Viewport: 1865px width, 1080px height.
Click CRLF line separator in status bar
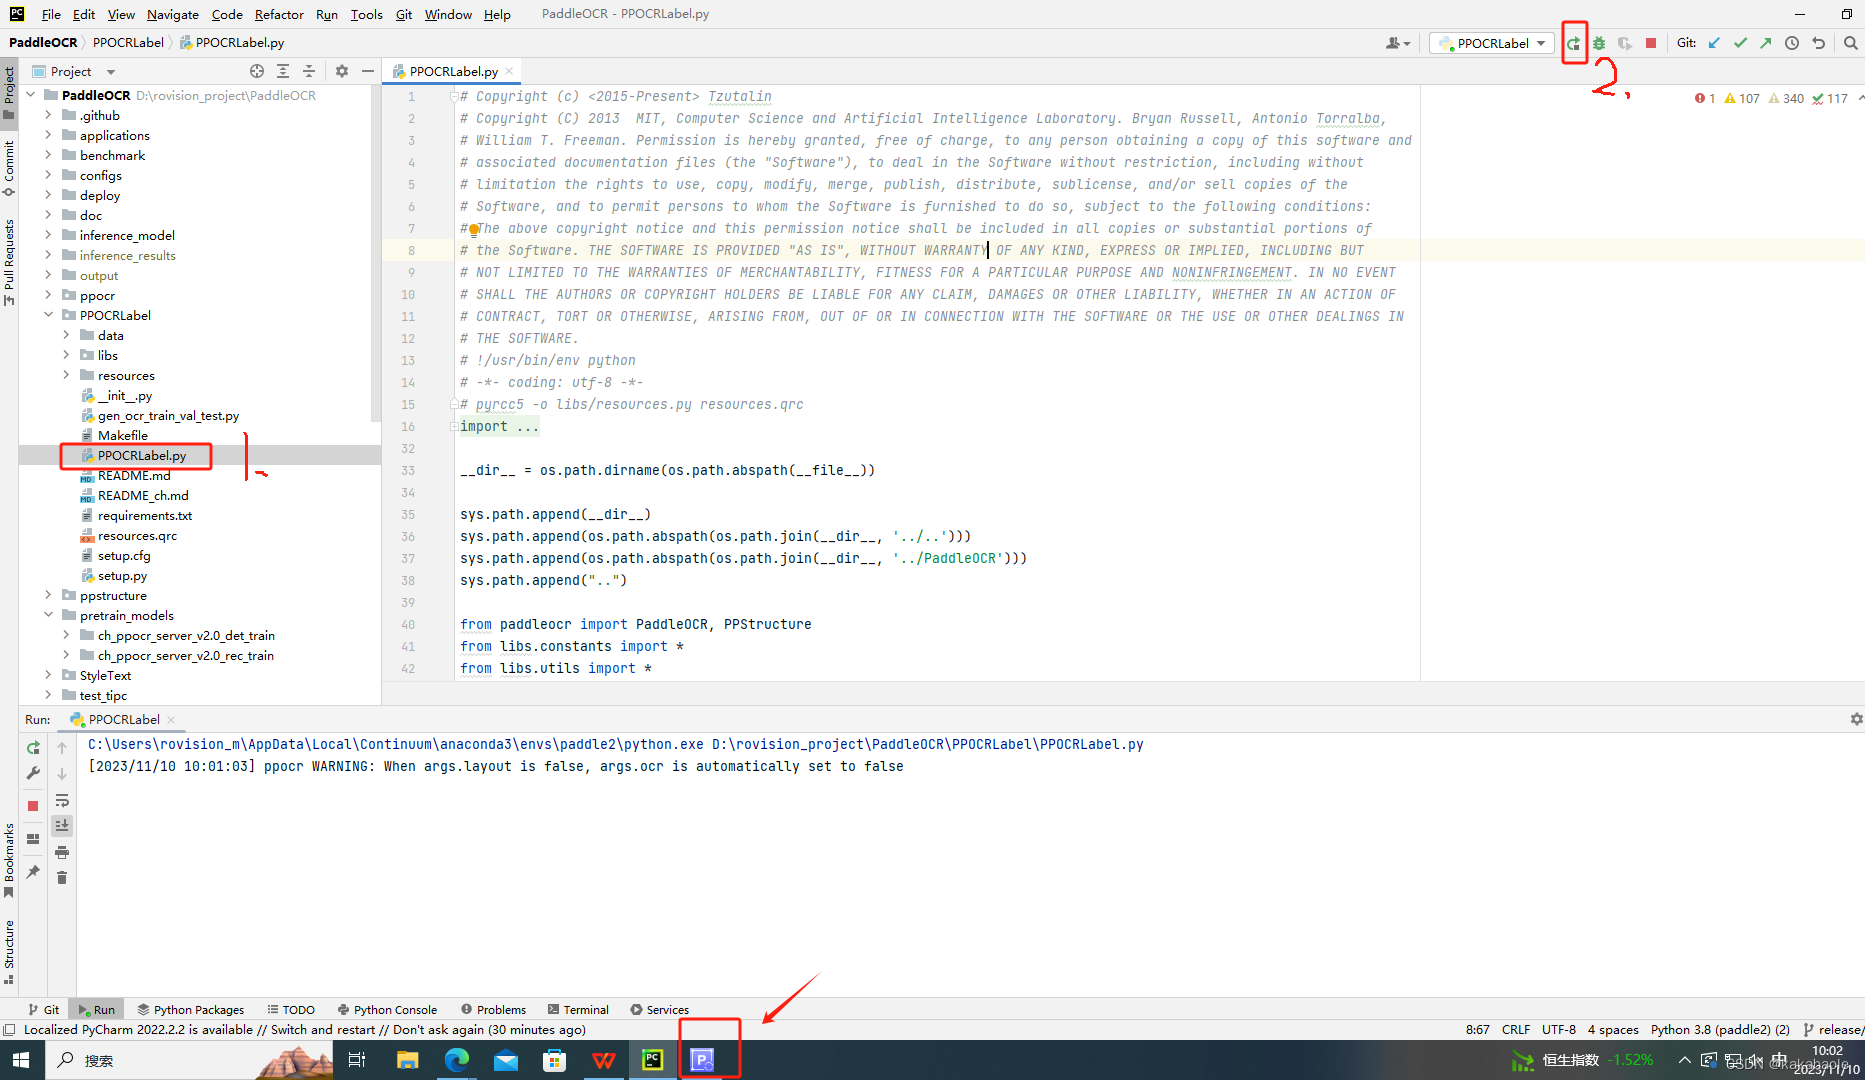point(1515,1030)
